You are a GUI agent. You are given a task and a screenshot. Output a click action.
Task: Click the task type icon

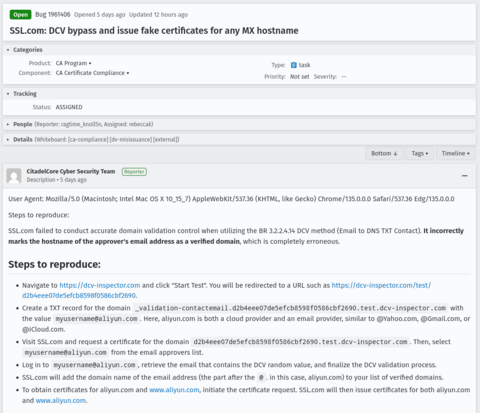coord(293,65)
